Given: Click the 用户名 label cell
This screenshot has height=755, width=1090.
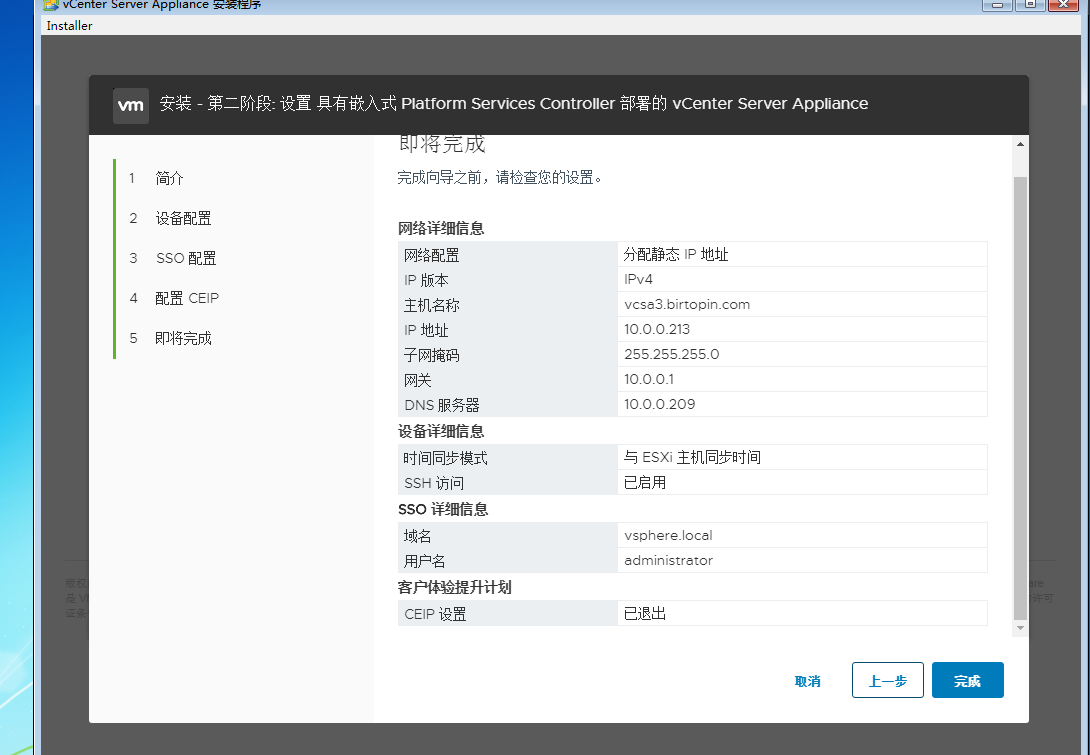Looking at the screenshot, I should point(507,560).
